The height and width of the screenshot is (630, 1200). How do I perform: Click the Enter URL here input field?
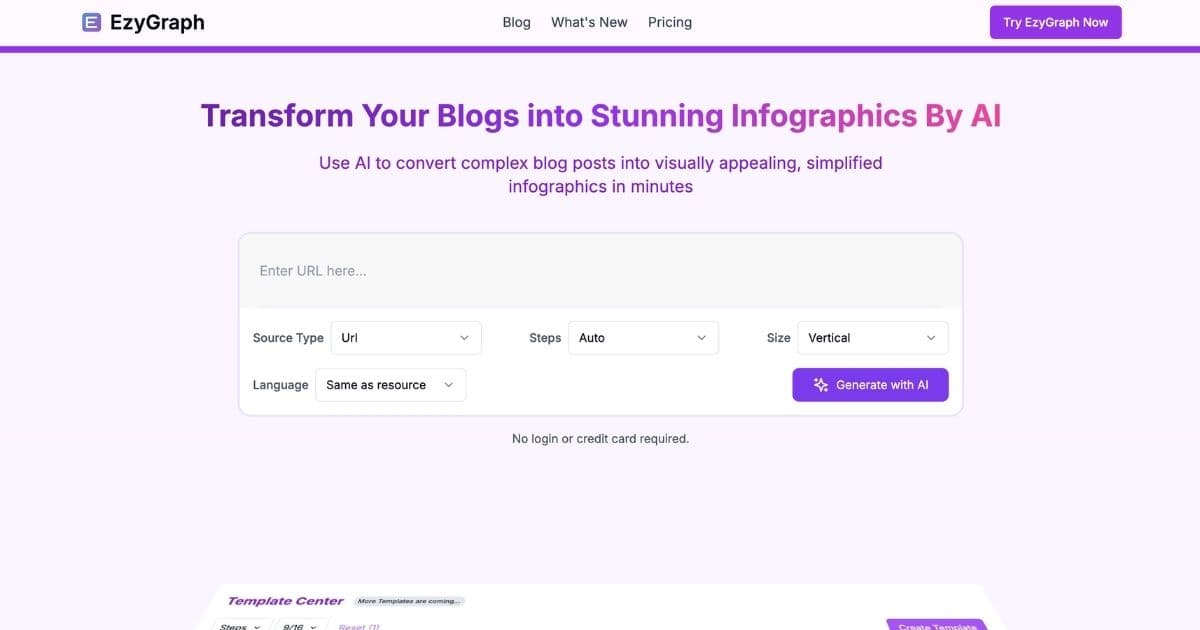pos(600,270)
